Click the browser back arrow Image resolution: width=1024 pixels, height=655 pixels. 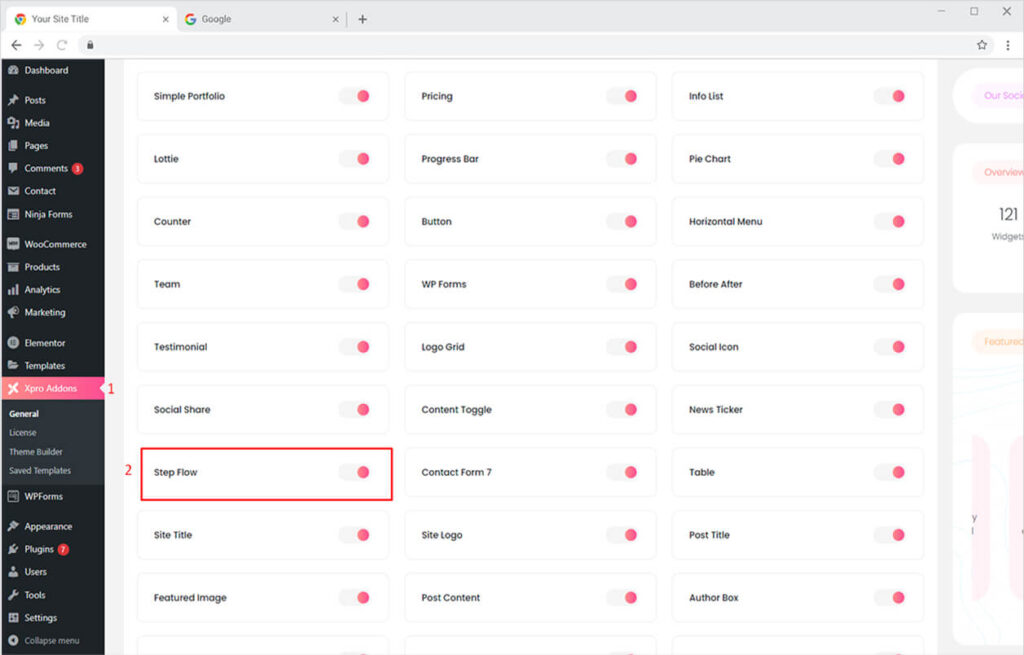[x=16, y=45]
